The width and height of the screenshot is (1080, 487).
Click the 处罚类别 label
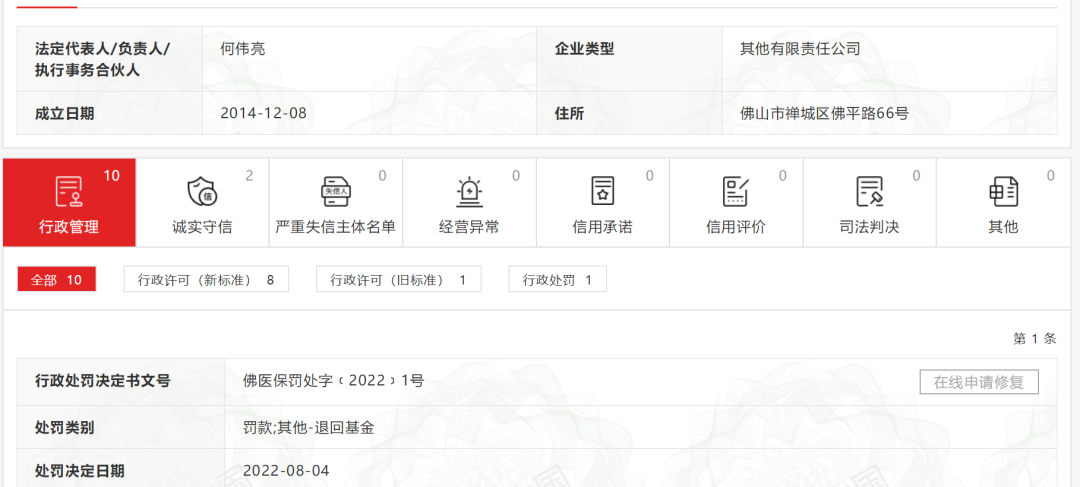(x=65, y=428)
